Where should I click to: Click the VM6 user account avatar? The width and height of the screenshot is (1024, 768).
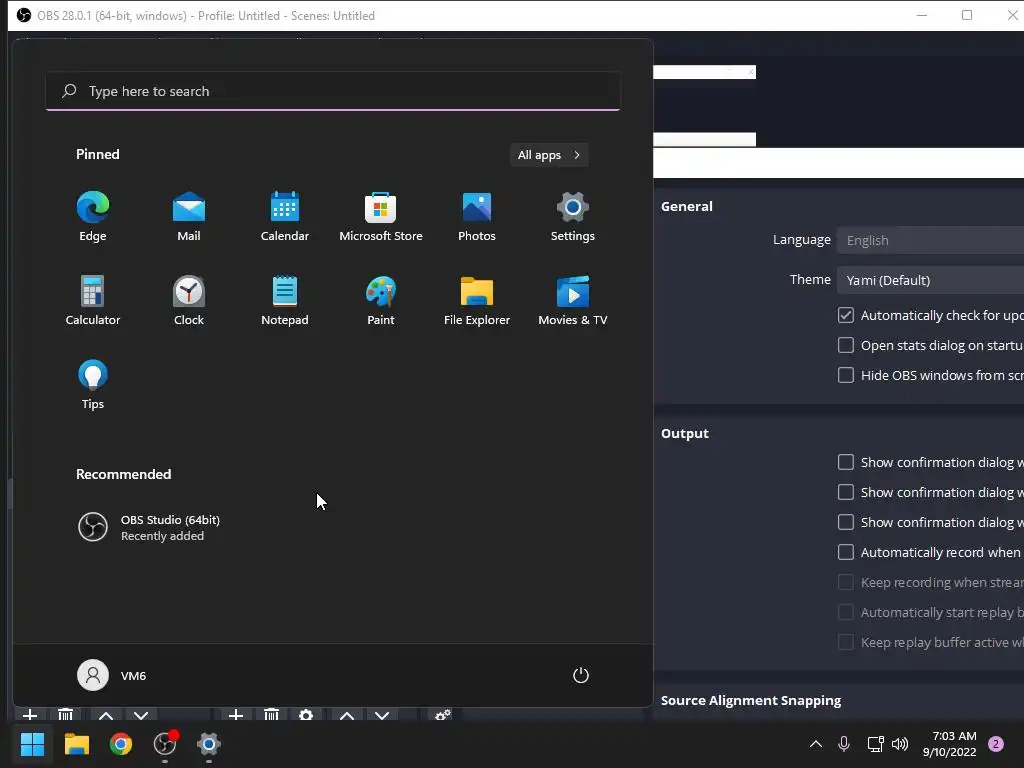93,675
